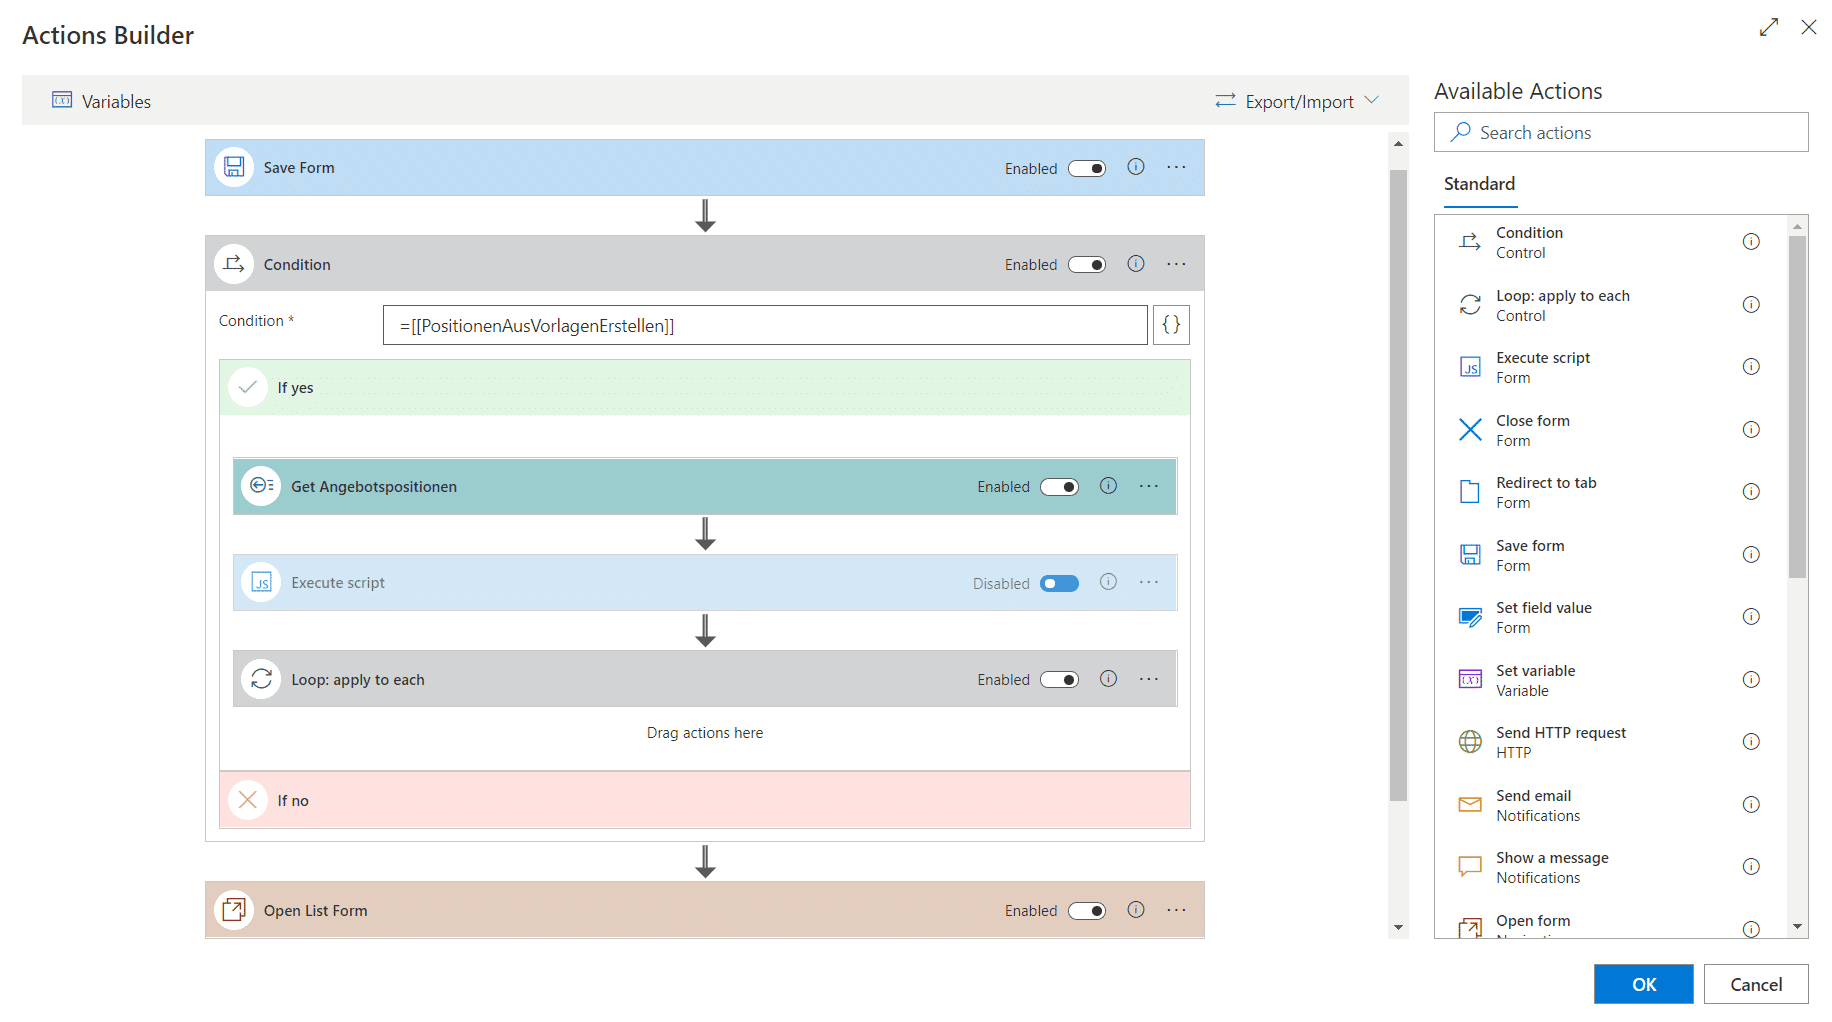Enable the disabled Execute script toggle
The width and height of the screenshot is (1832, 1022).
(x=1059, y=583)
